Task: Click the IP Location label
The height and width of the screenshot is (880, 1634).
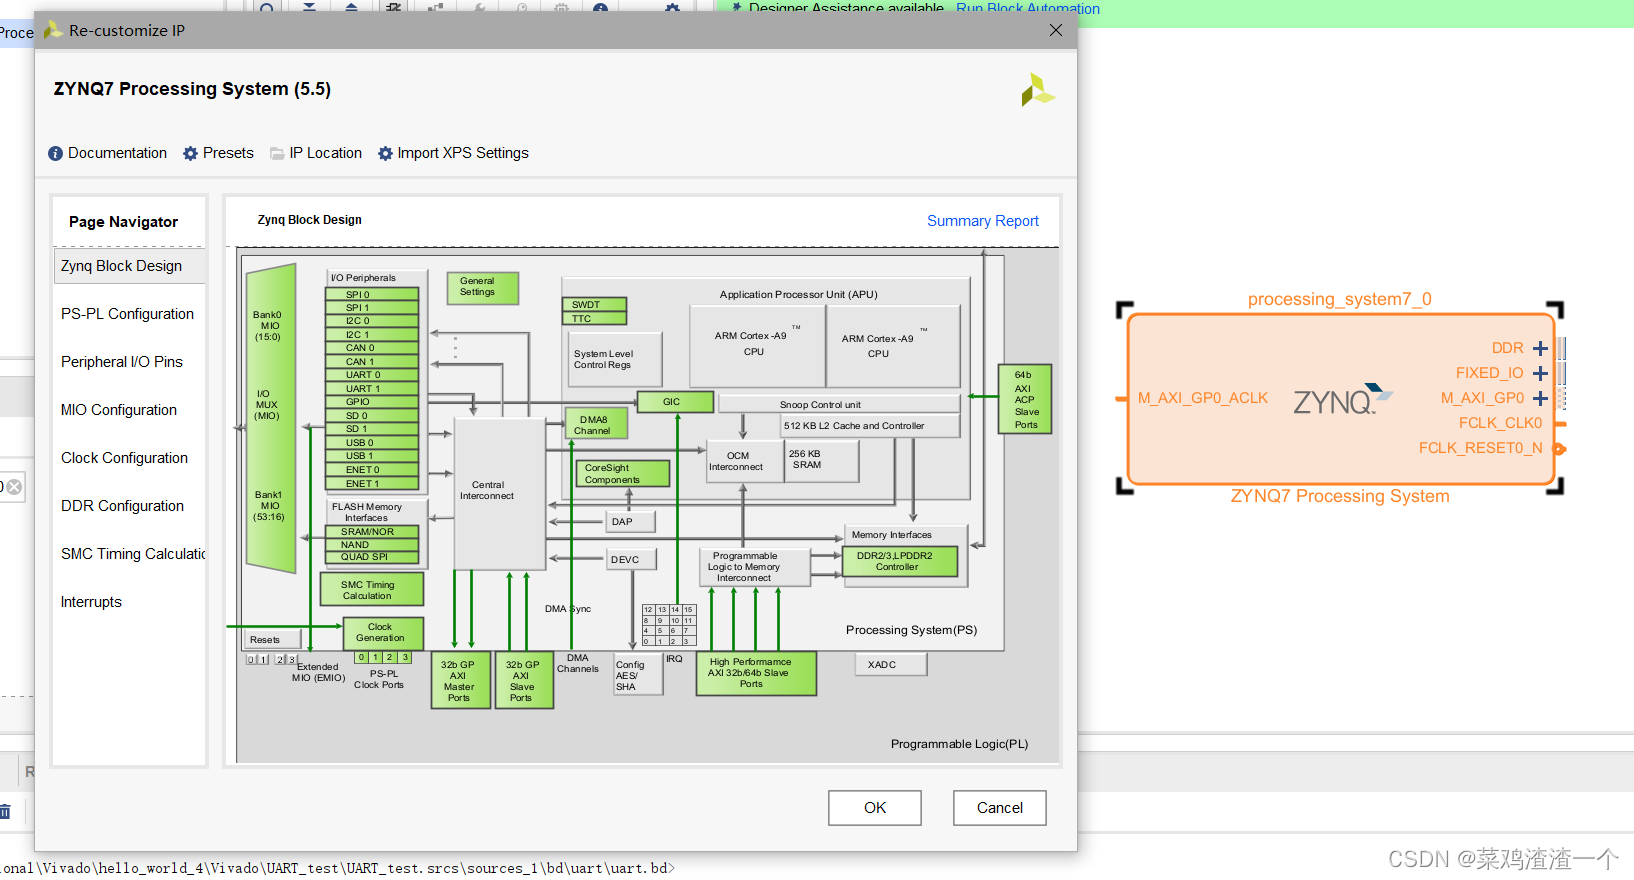Action: [325, 153]
